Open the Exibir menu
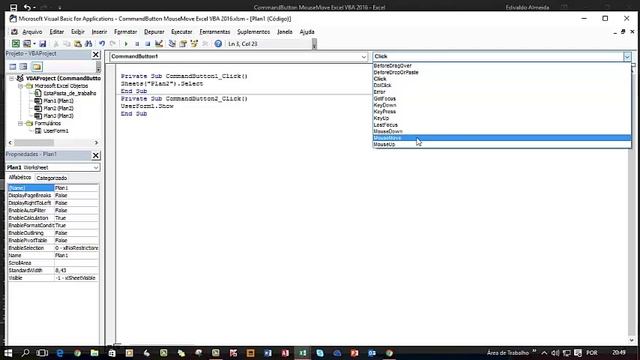The width and height of the screenshot is (640, 360). pyautogui.click(x=78, y=32)
